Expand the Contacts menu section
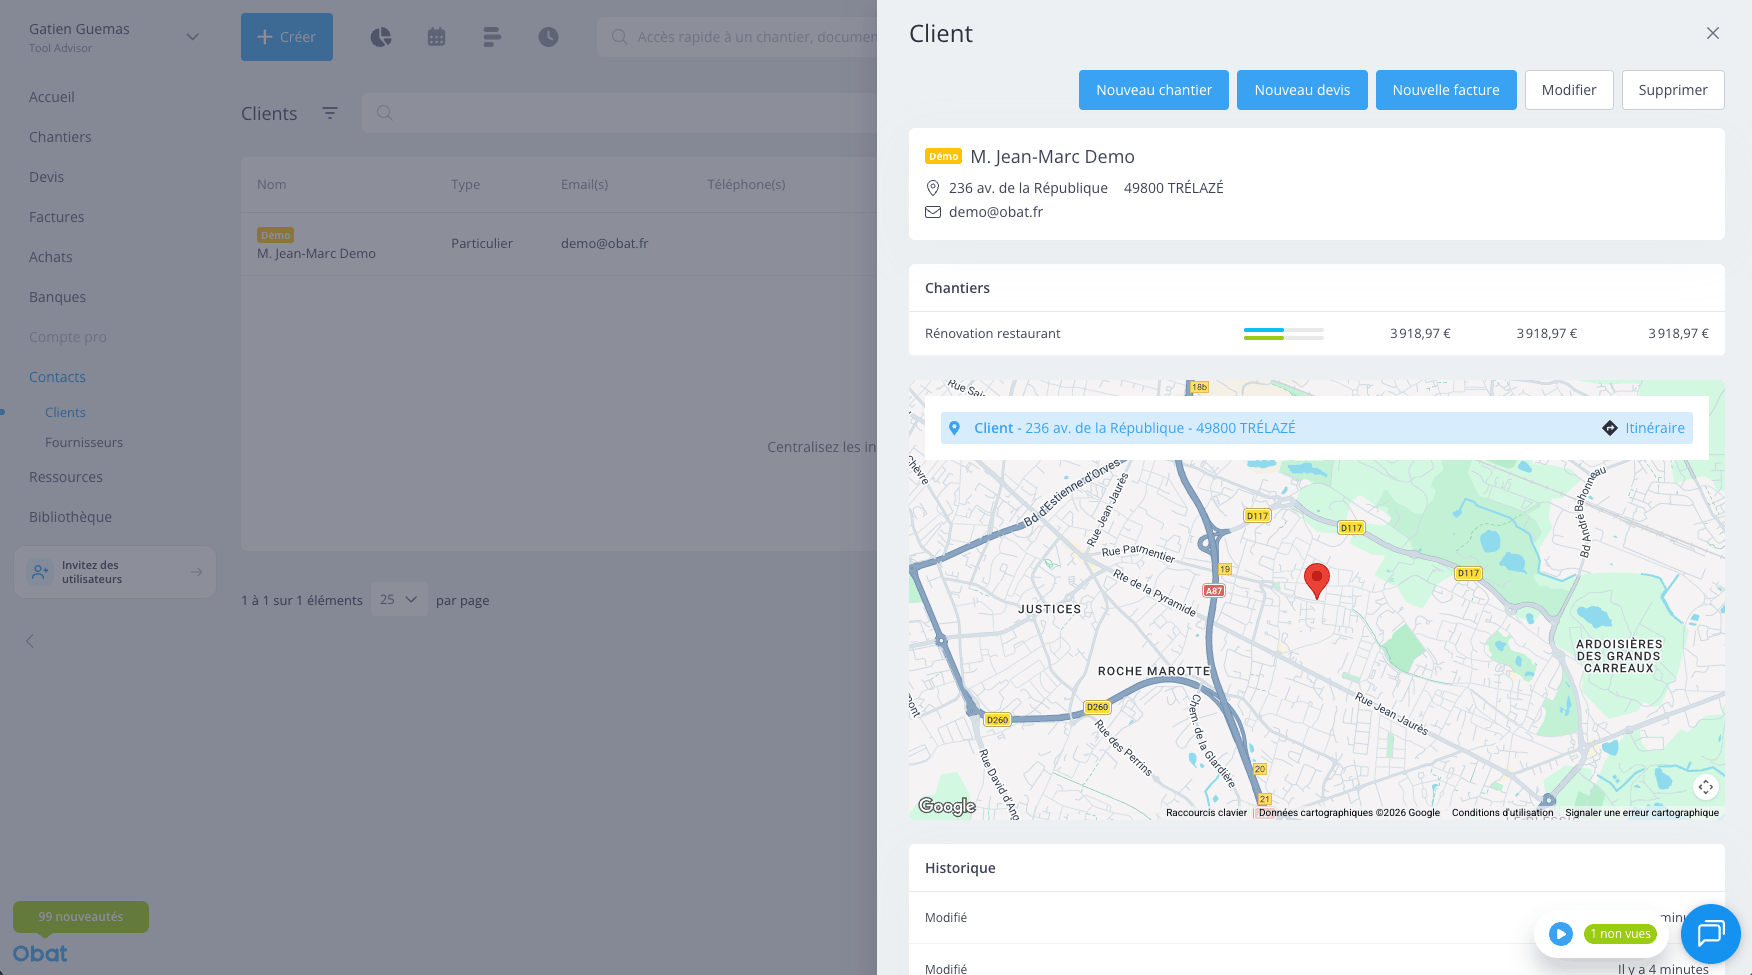The height and width of the screenshot is (975, 1752). point(57,377)
